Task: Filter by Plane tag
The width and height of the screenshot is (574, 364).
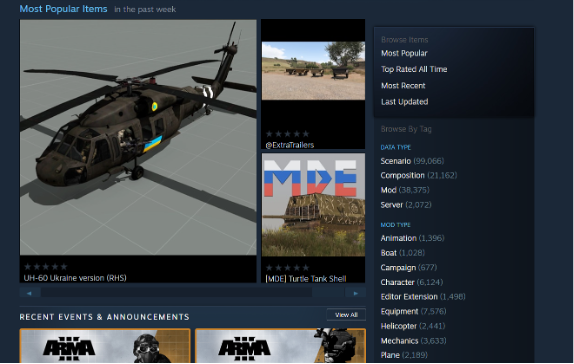Action: (x=404, y=355)
